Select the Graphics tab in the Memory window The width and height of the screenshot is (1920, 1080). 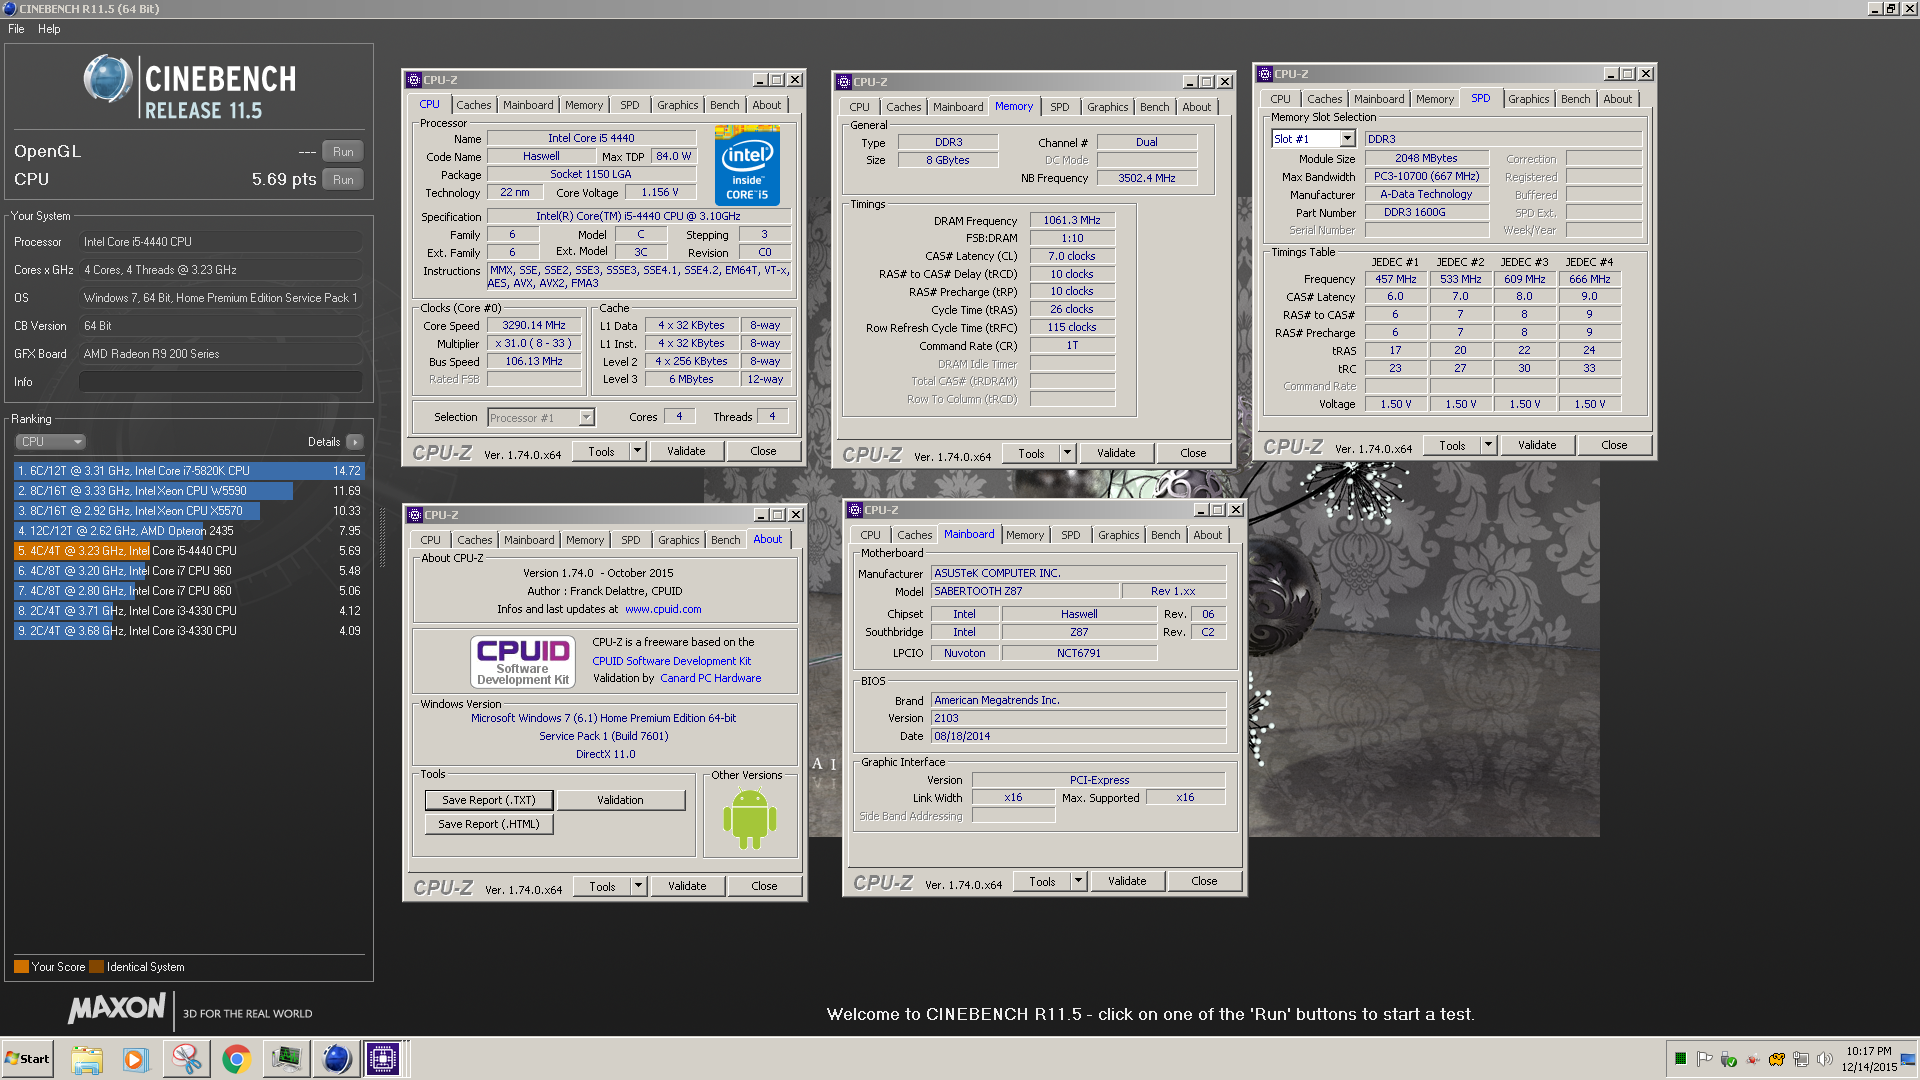click(x=1107, y=107)
